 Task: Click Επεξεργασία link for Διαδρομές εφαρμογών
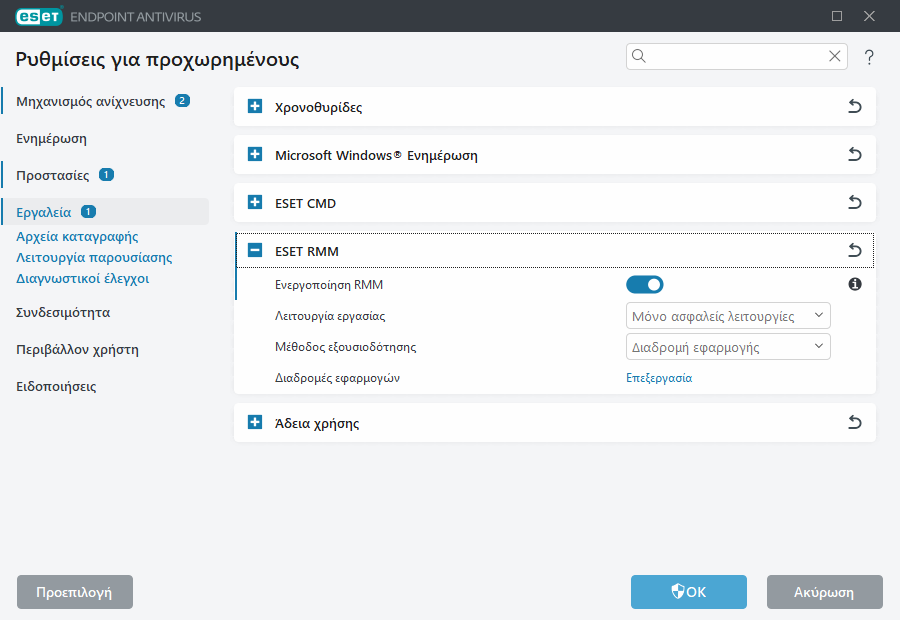[x=659, y=378]
